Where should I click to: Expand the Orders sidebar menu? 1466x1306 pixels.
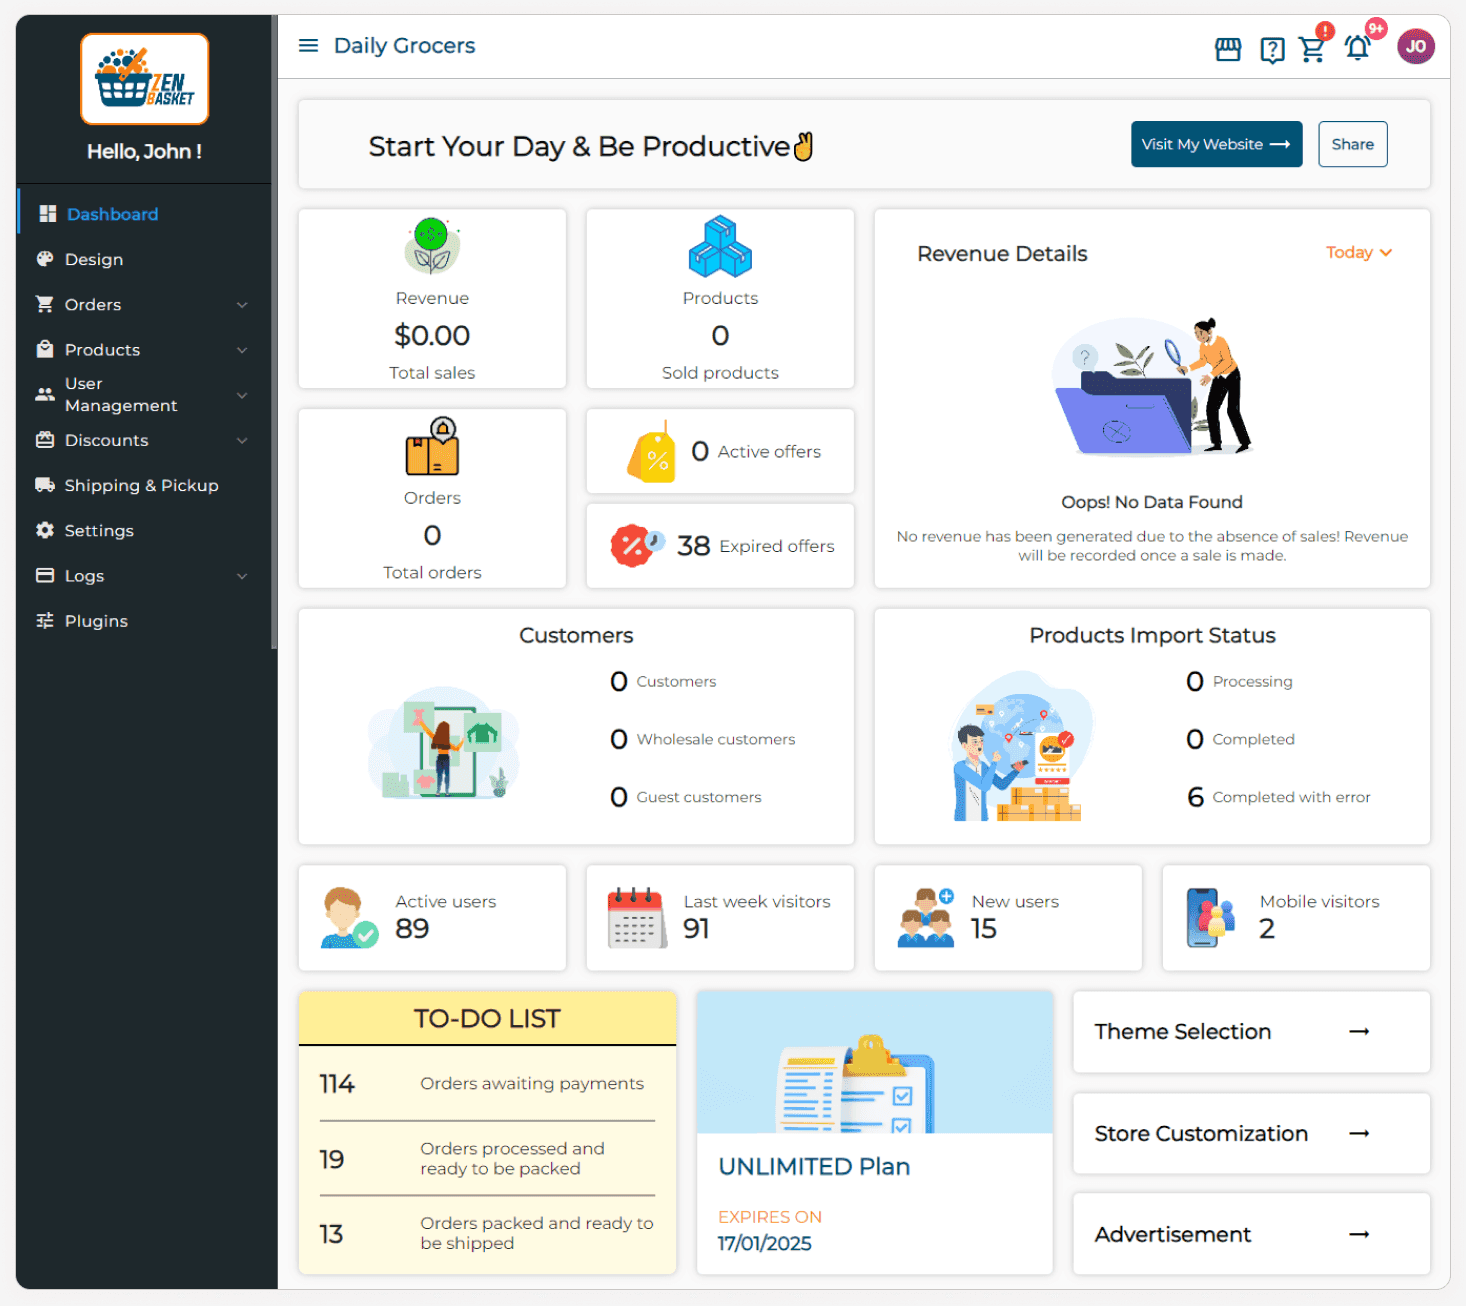(x=143, y=305)
